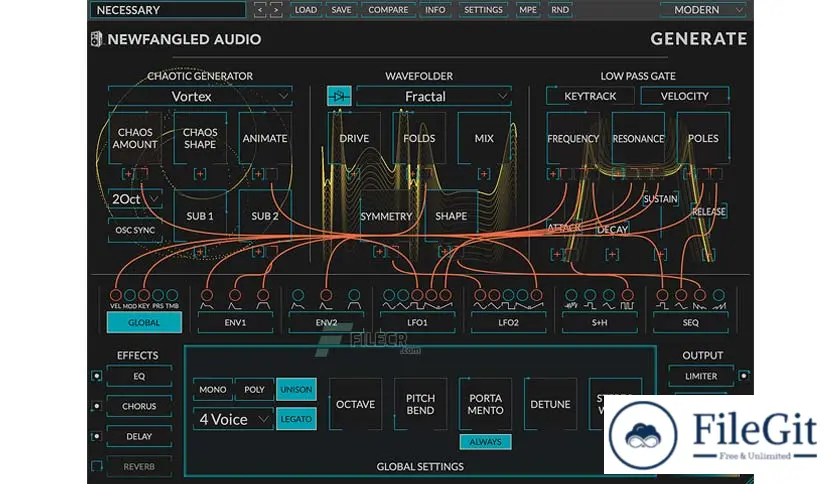836x484 pixels.
Task: Open the MODERN theme dropdown
Action: (x=702, y=10)
